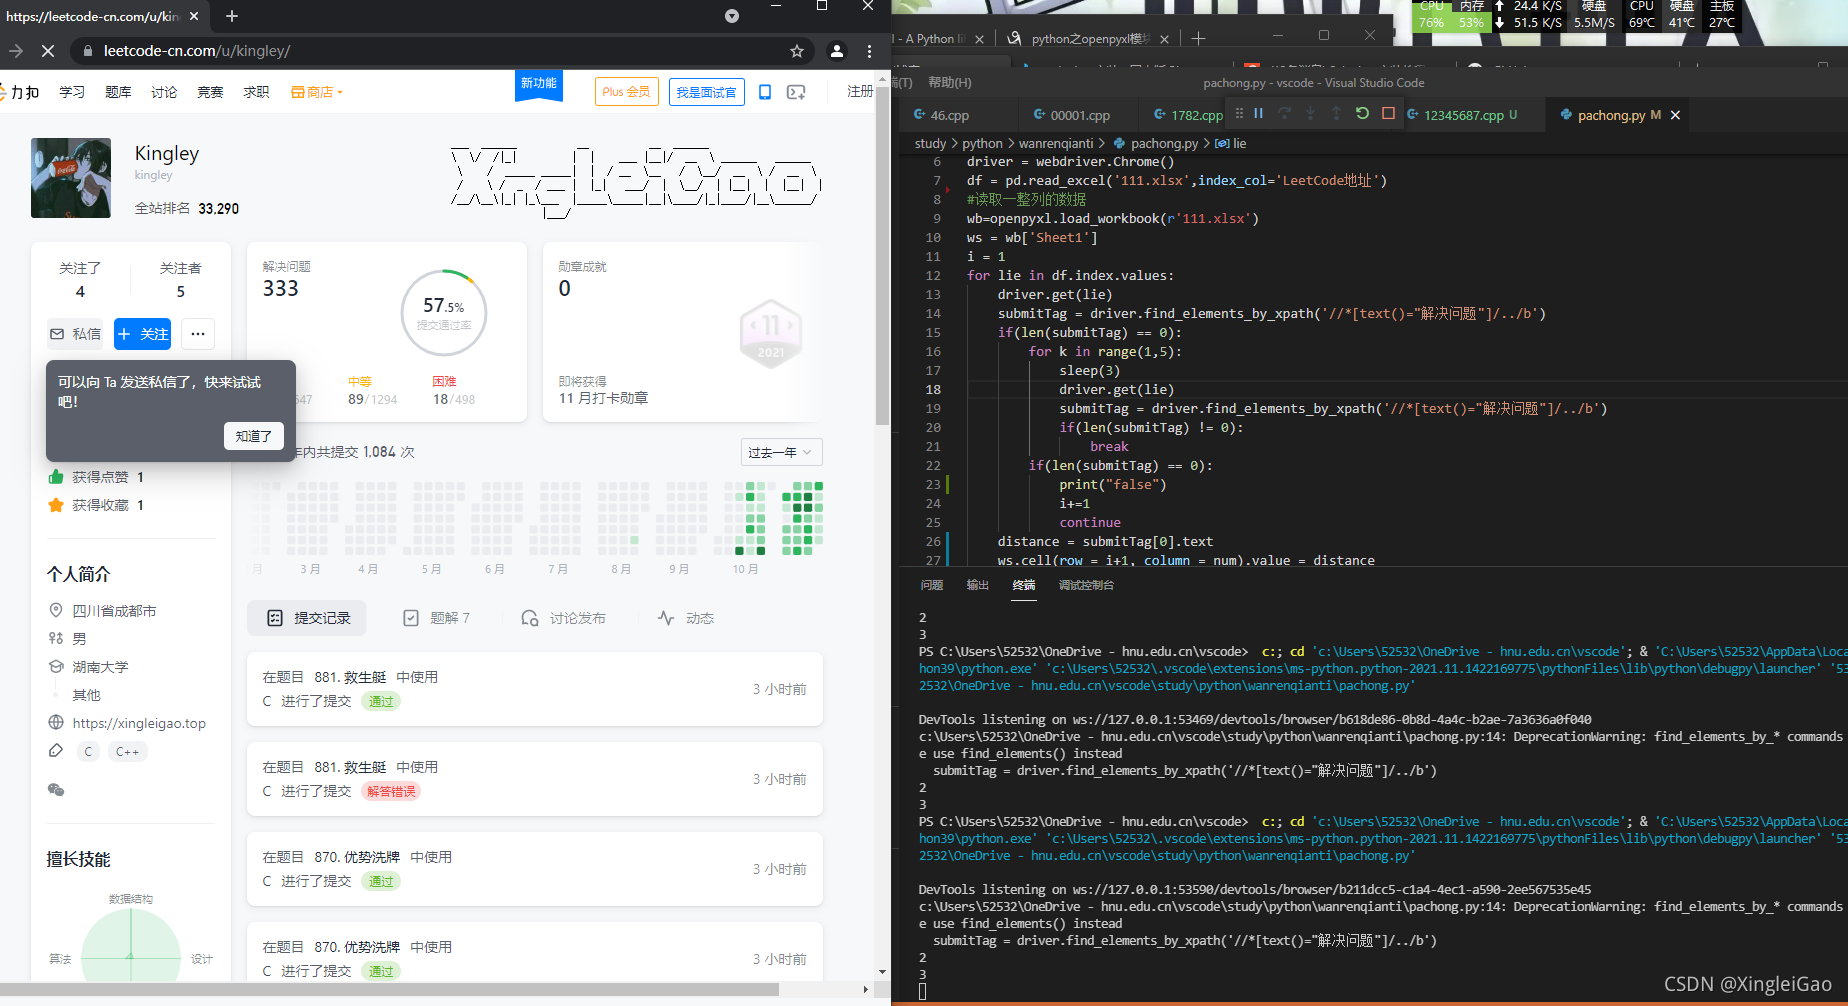Open the 12345687.cpp editor tab
Image resolution: width=1848 pixels, height=1006 pixels.
click(x=1463, y=115)
